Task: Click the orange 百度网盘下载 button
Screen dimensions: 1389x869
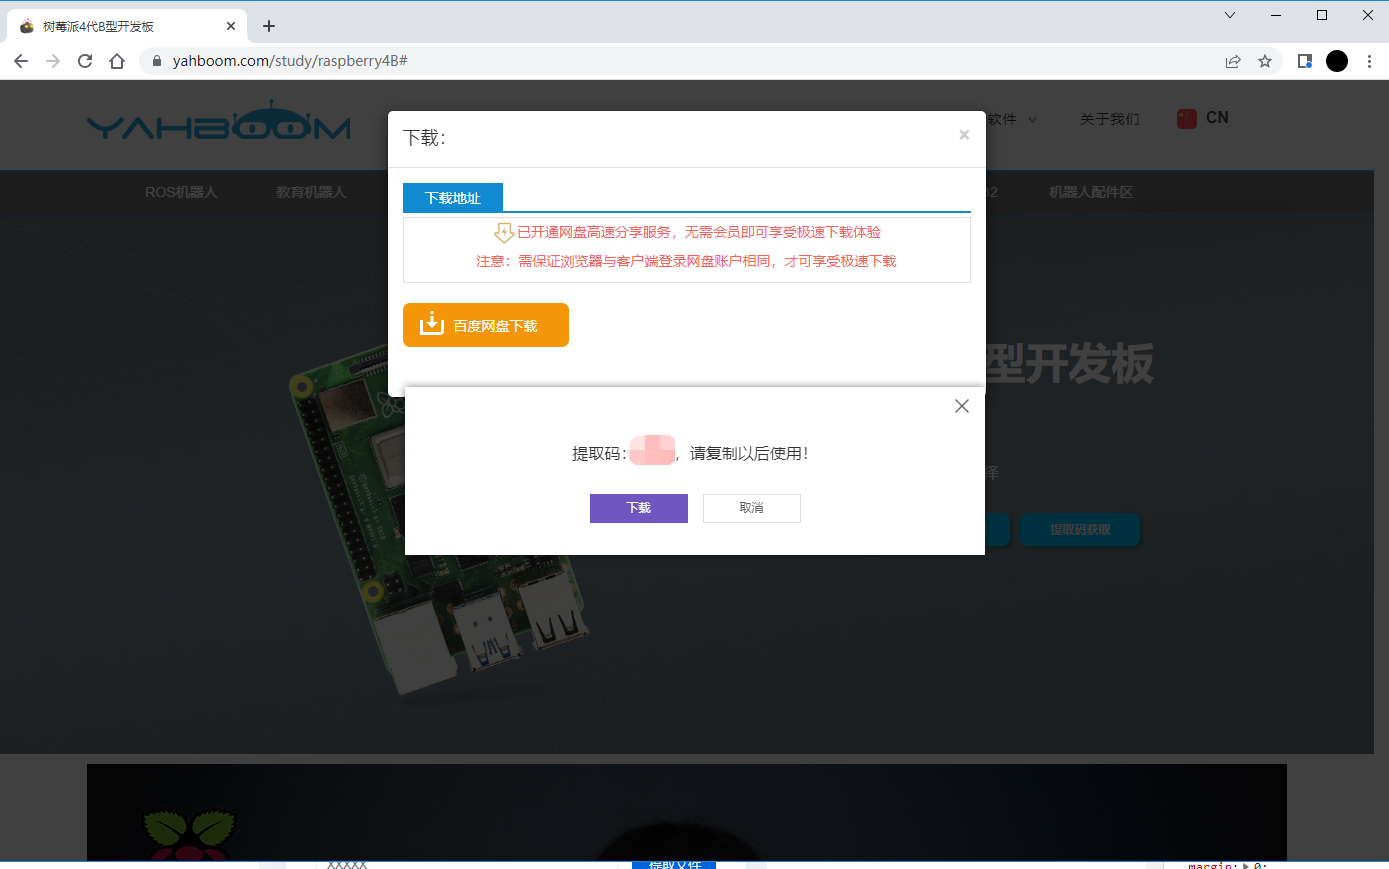Action: pos(486,325)
